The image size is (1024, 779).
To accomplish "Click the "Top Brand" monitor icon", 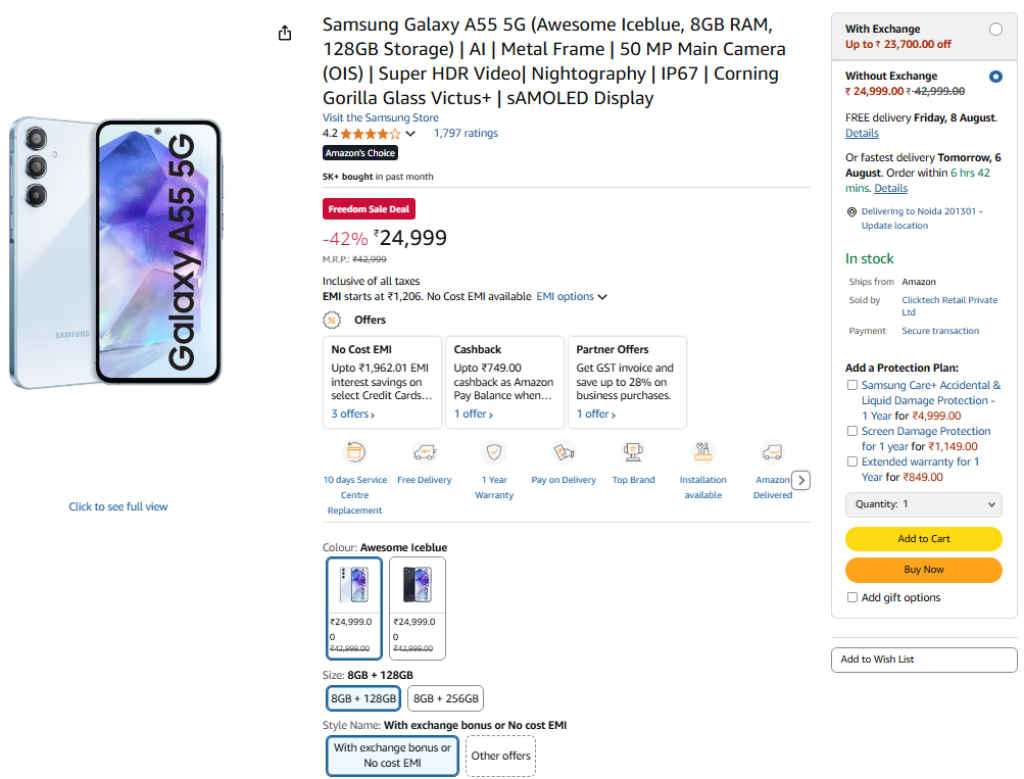I will [x=632, y=451].
